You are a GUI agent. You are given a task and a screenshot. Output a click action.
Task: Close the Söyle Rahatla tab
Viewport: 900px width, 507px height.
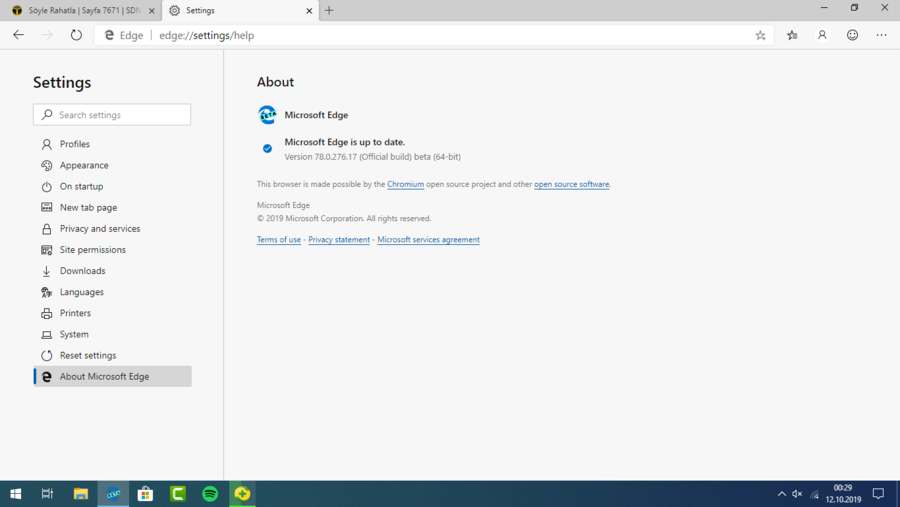pyautogui.click(x=152, y=10)
